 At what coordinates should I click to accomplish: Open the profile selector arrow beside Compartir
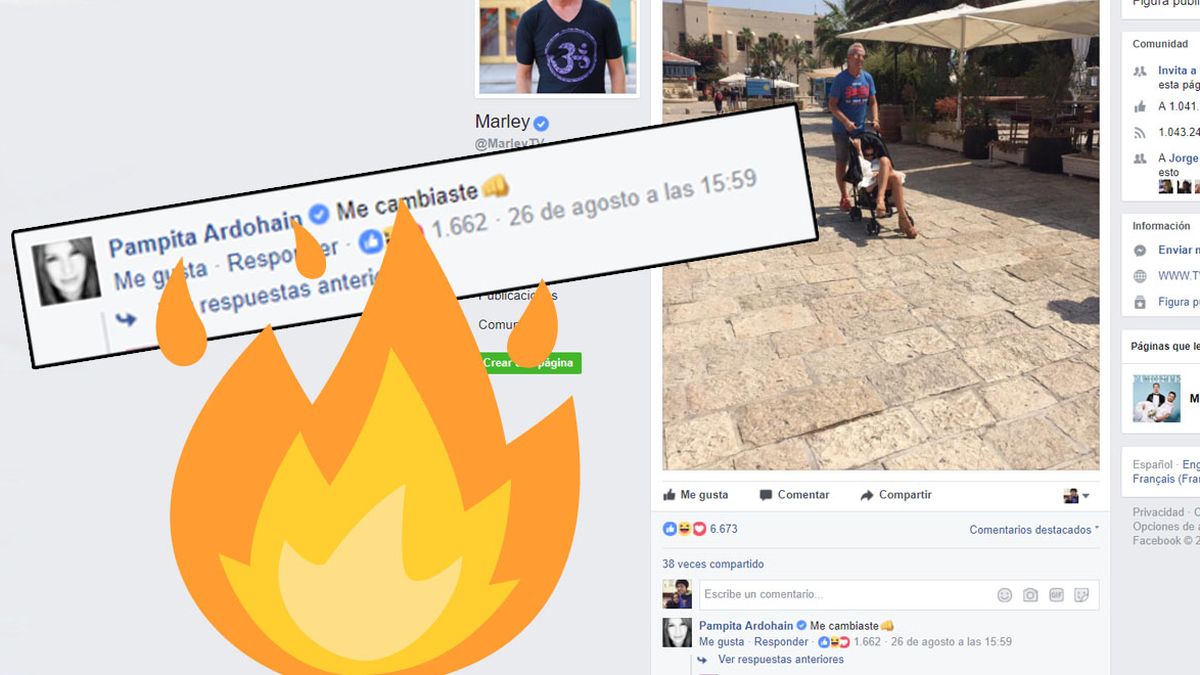1077,496
